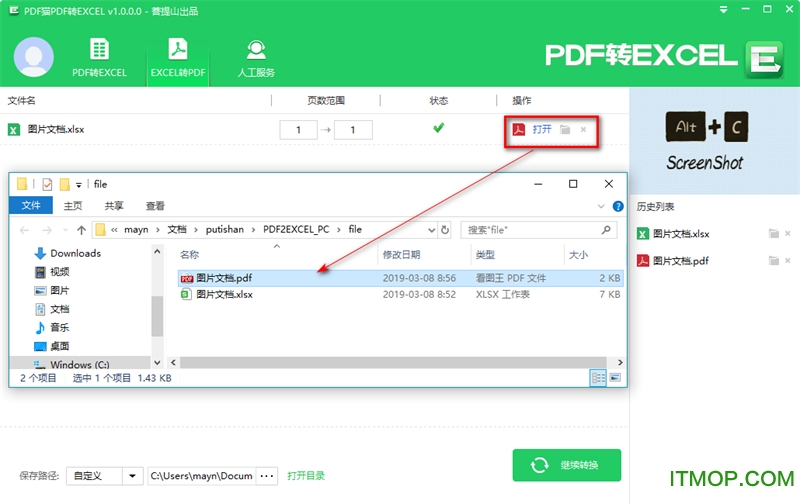This screenshot has width=800, height=504.
Task: Delete history item 图片文档.xlsx
Action: (788, 234)
